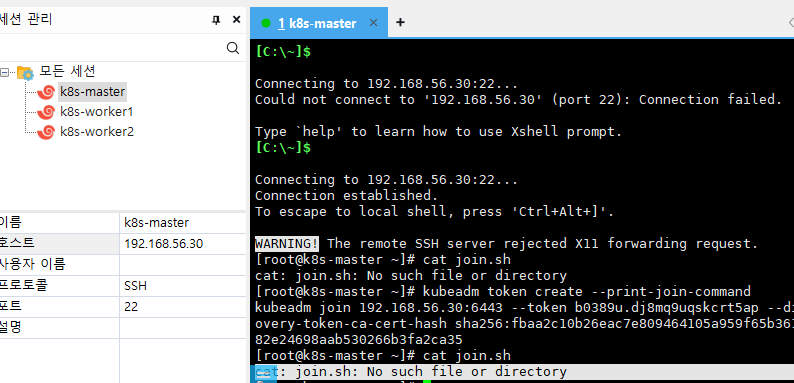Click the 프로토콜 property label

(23, 285)
